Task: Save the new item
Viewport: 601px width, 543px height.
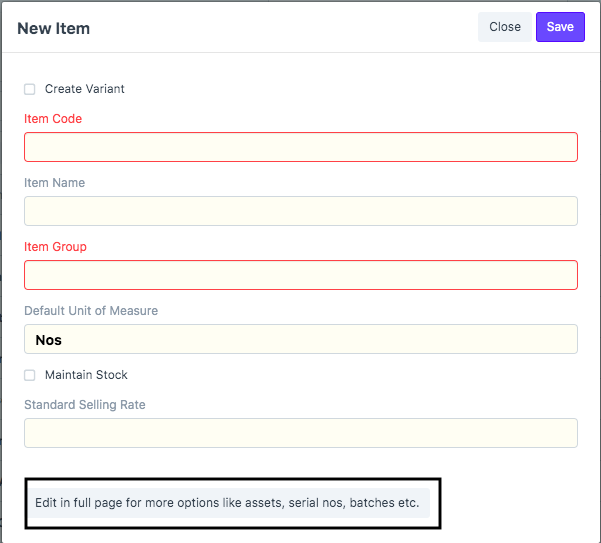Action: [560, 27]
